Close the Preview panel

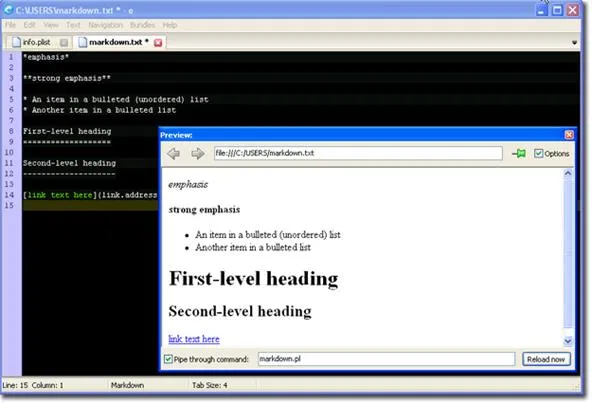569,135
